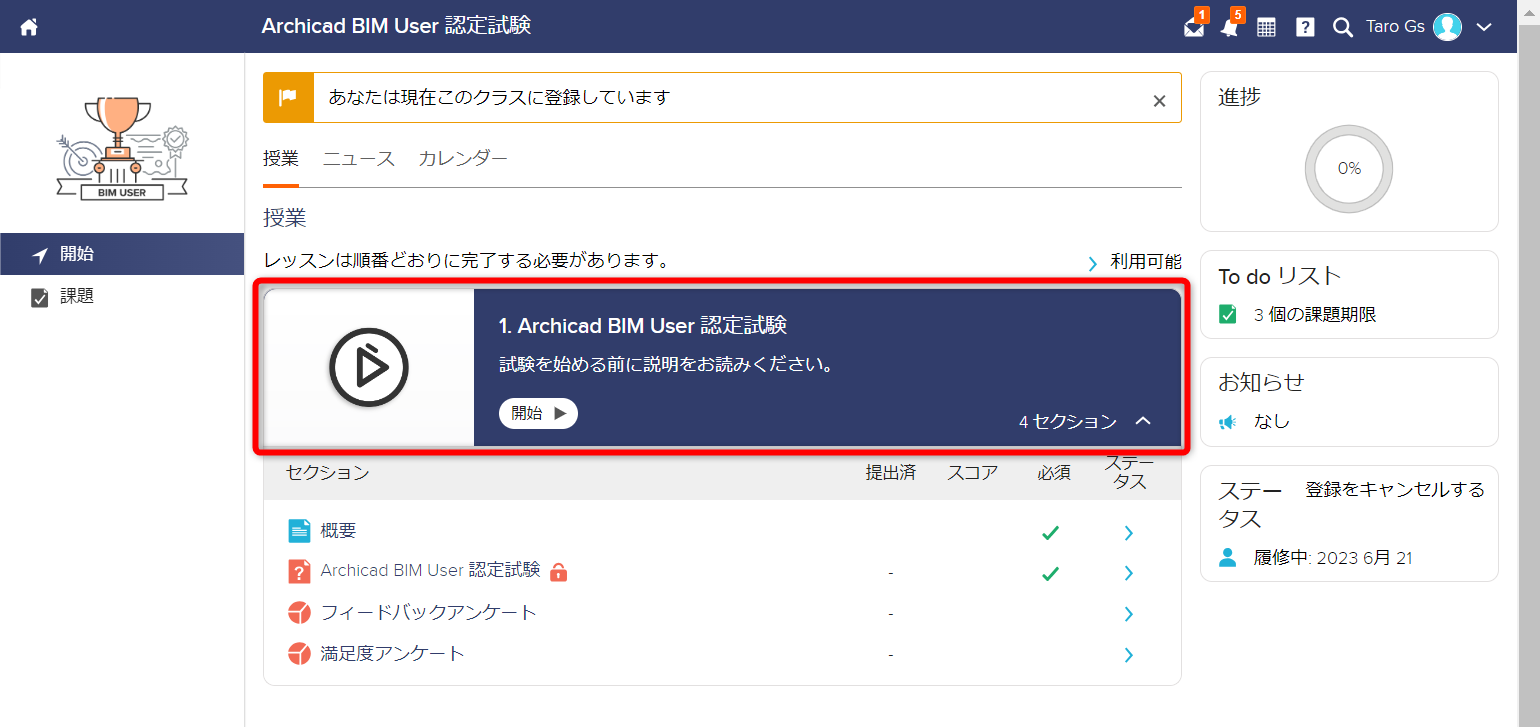The width and height of the screenshot is (1540, 727).
Task: Click the announcements megaphone icon
Action: tap(1228, 422)
